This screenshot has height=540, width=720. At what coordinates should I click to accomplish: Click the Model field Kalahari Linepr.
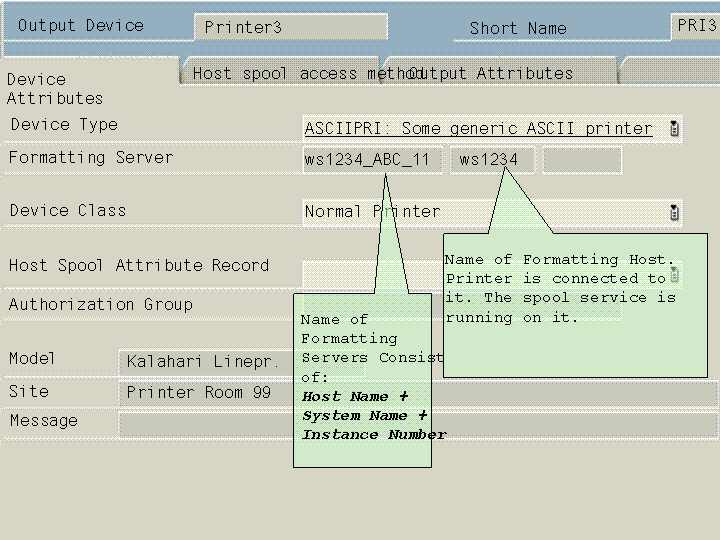(205, 362)
